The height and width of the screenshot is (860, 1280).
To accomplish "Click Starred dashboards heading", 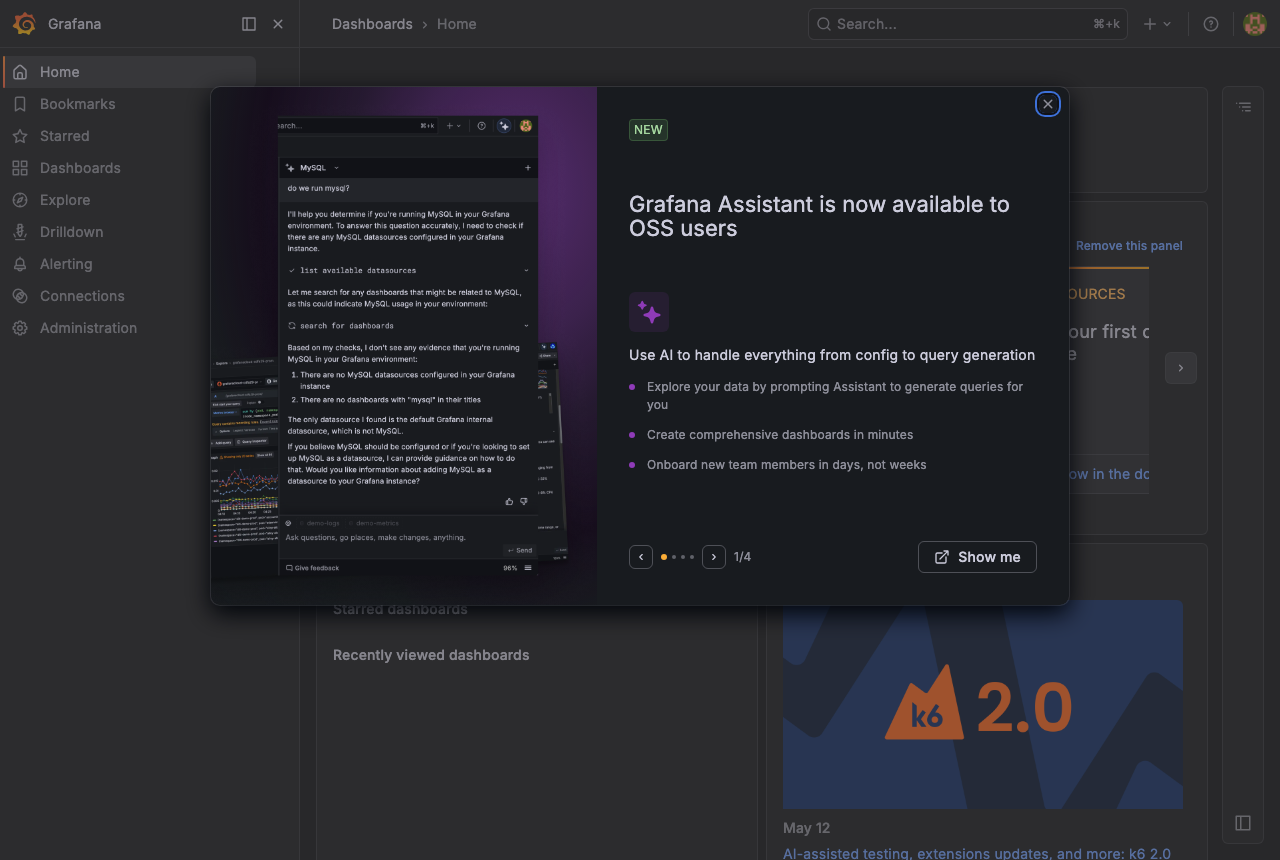I will click(x=400, y=609).
